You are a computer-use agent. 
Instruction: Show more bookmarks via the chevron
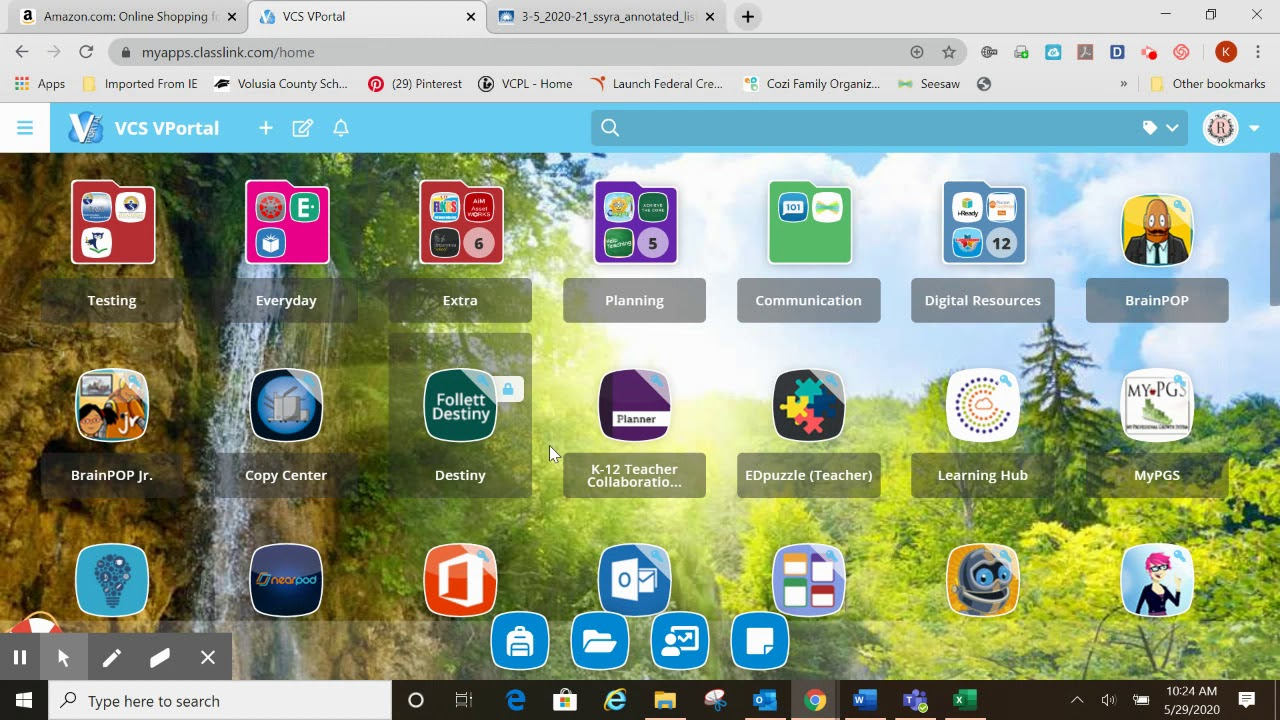tap(1124, 84)
